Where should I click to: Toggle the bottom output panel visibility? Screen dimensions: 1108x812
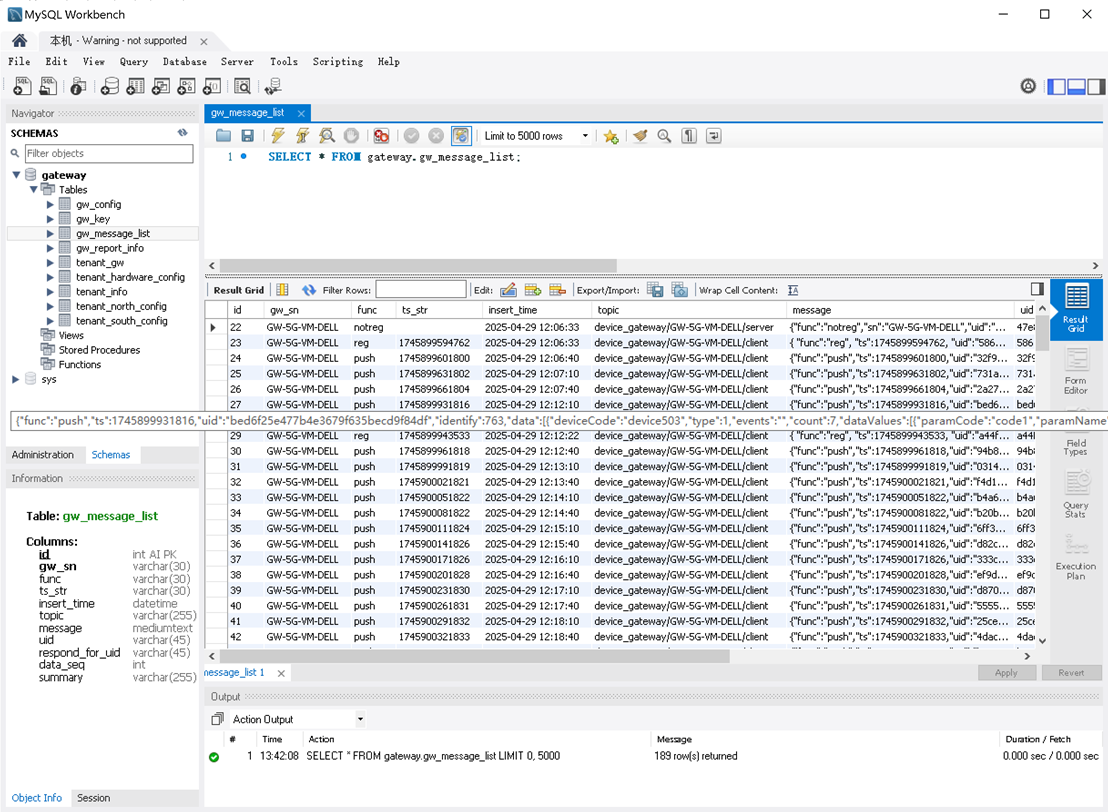(x=1076, y=86)
